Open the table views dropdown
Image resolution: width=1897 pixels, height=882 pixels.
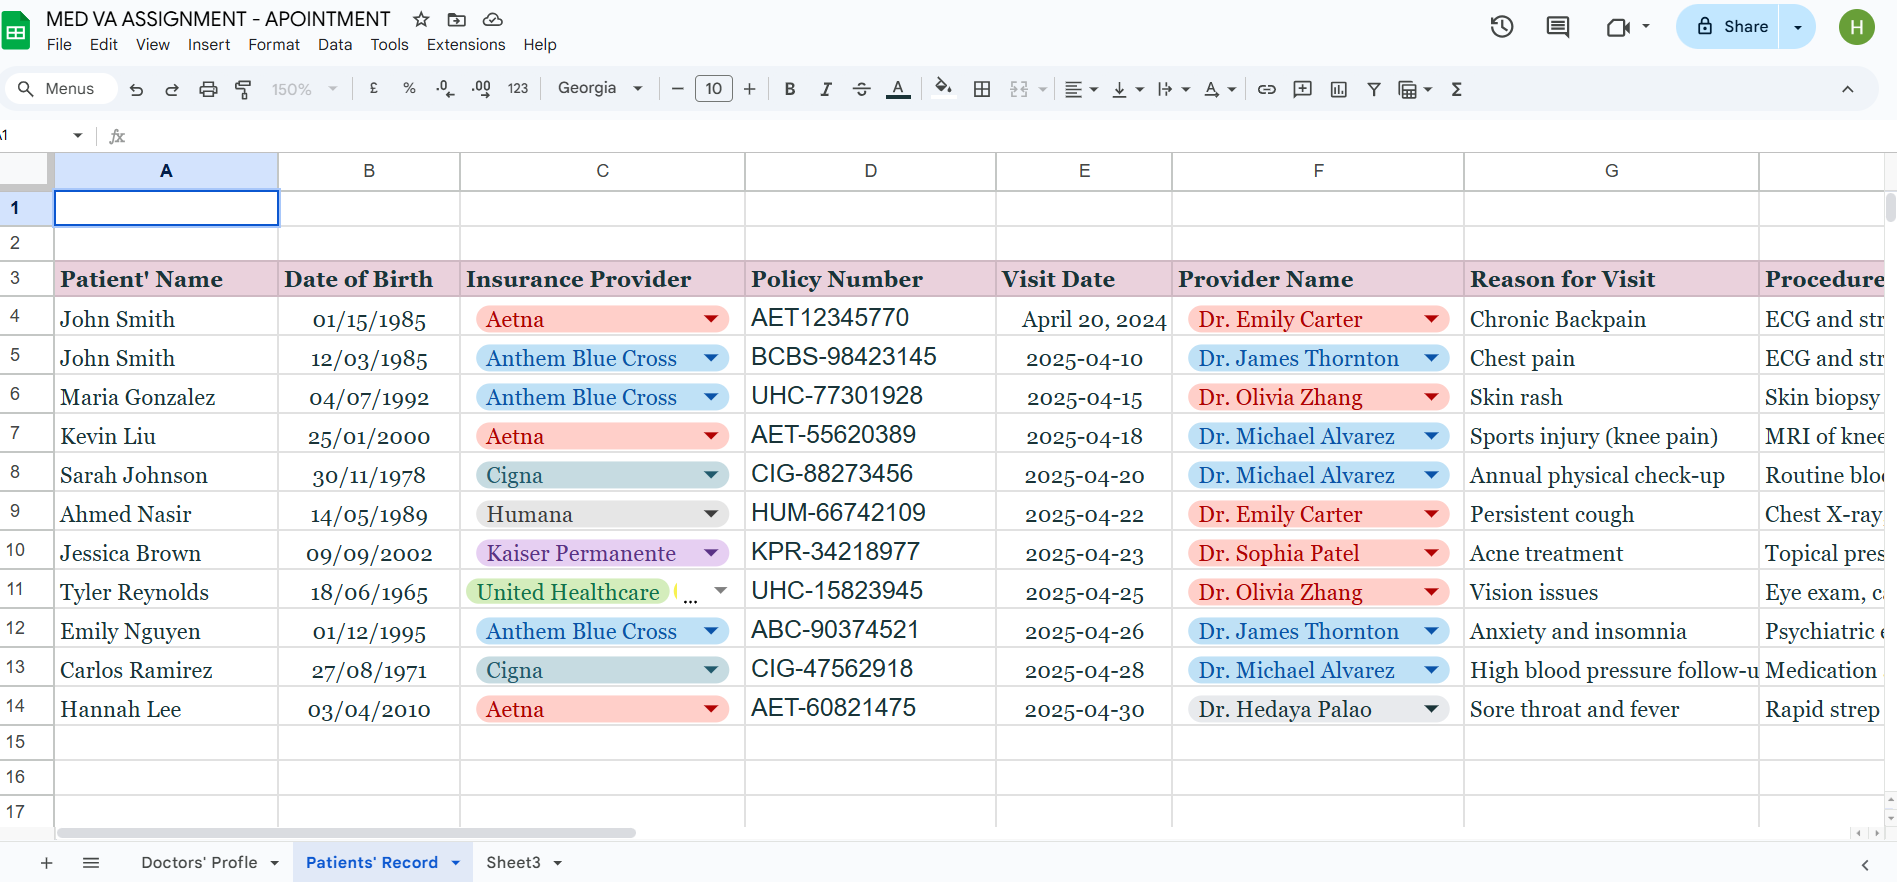click(1414, 89)
